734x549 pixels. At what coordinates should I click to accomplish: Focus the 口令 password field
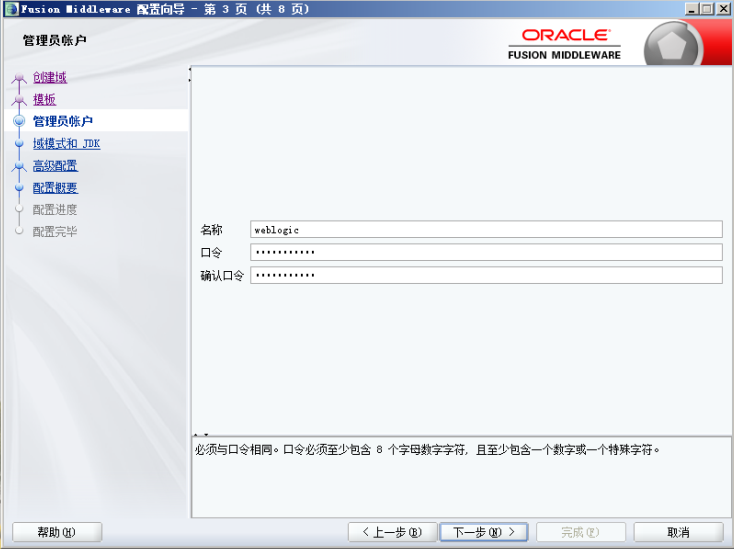tap(485, 253)
